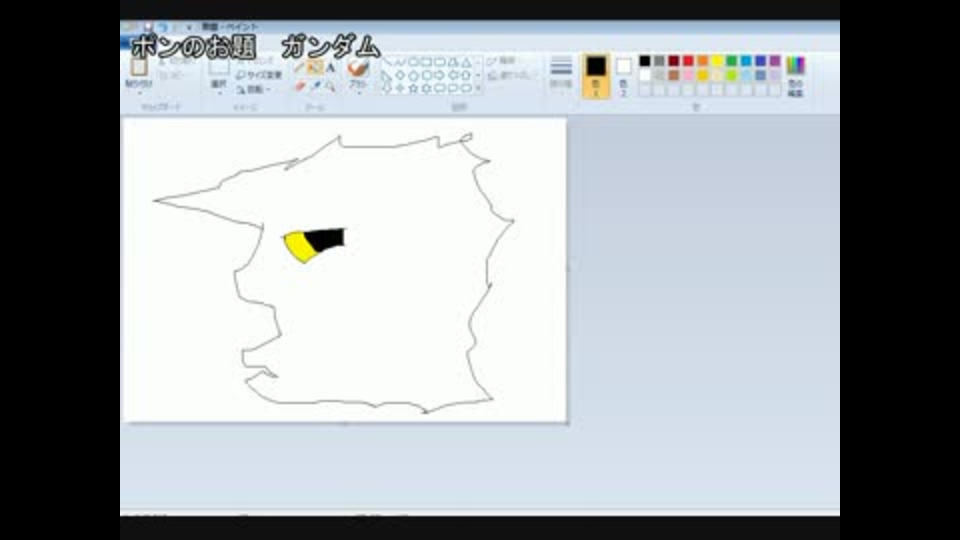Pick the green swatch in the palette
960x540 pixels.
pyautogui.click(x=732, y=61)
